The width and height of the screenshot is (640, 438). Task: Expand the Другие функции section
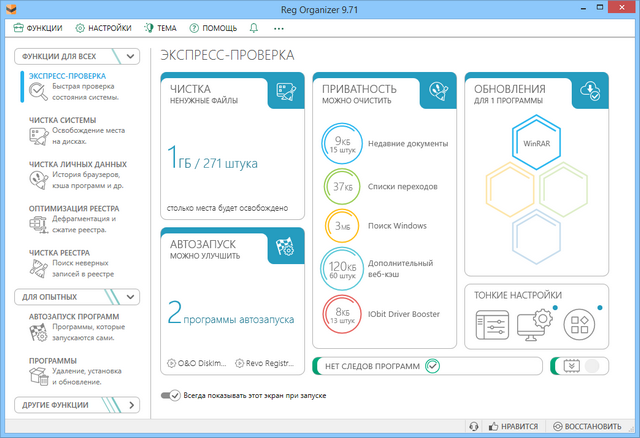coord(132,405)
